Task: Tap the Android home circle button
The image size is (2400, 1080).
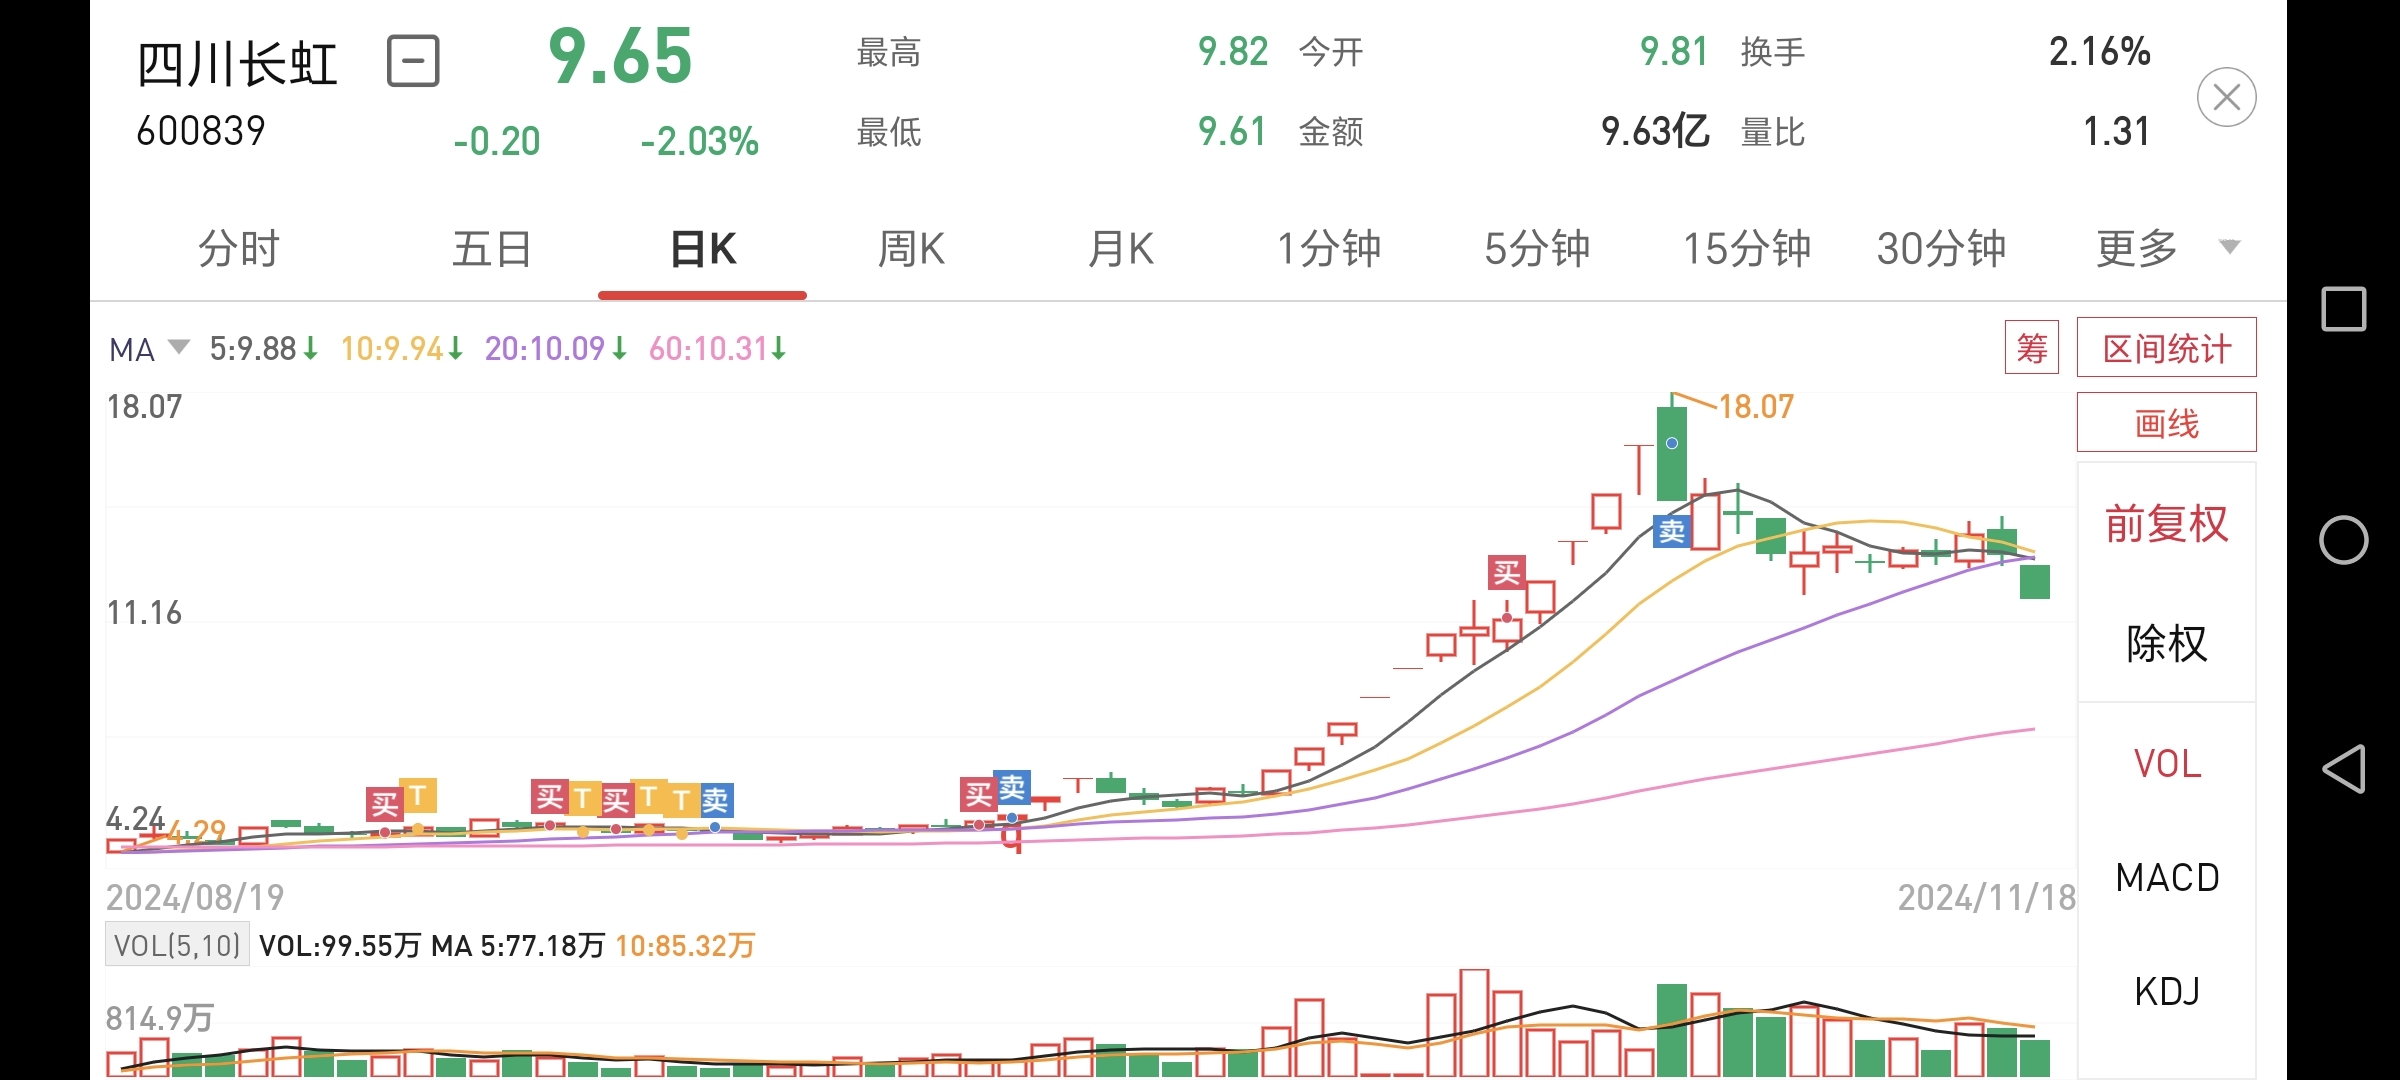Action: 2343,540
